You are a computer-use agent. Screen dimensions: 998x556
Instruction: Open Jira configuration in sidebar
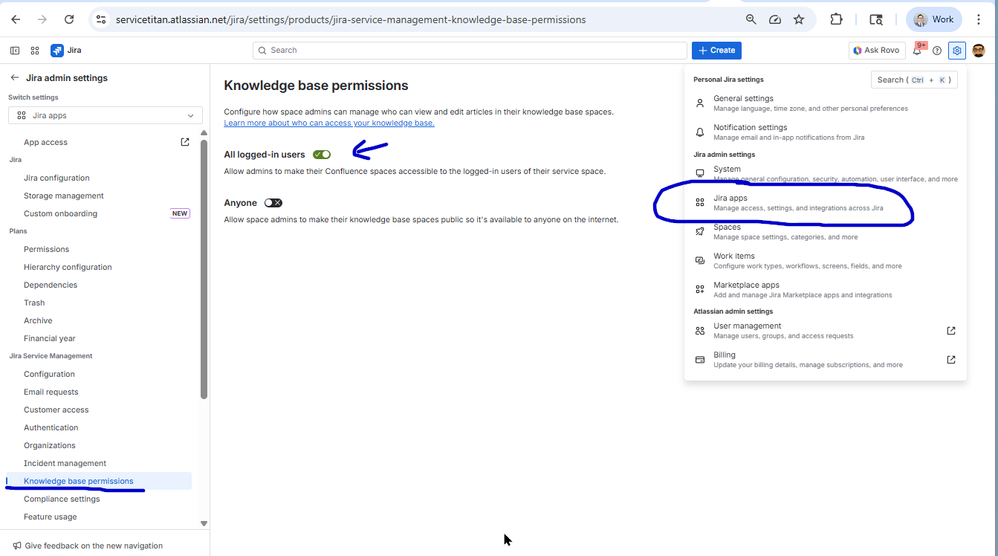tap(57, 177)
